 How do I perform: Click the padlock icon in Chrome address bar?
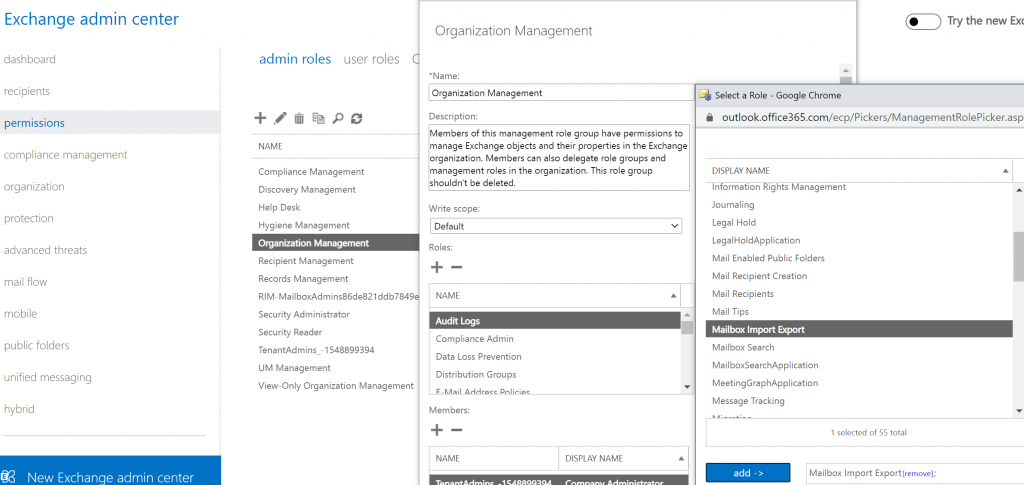pyautogui.click(x=710, y=117)
